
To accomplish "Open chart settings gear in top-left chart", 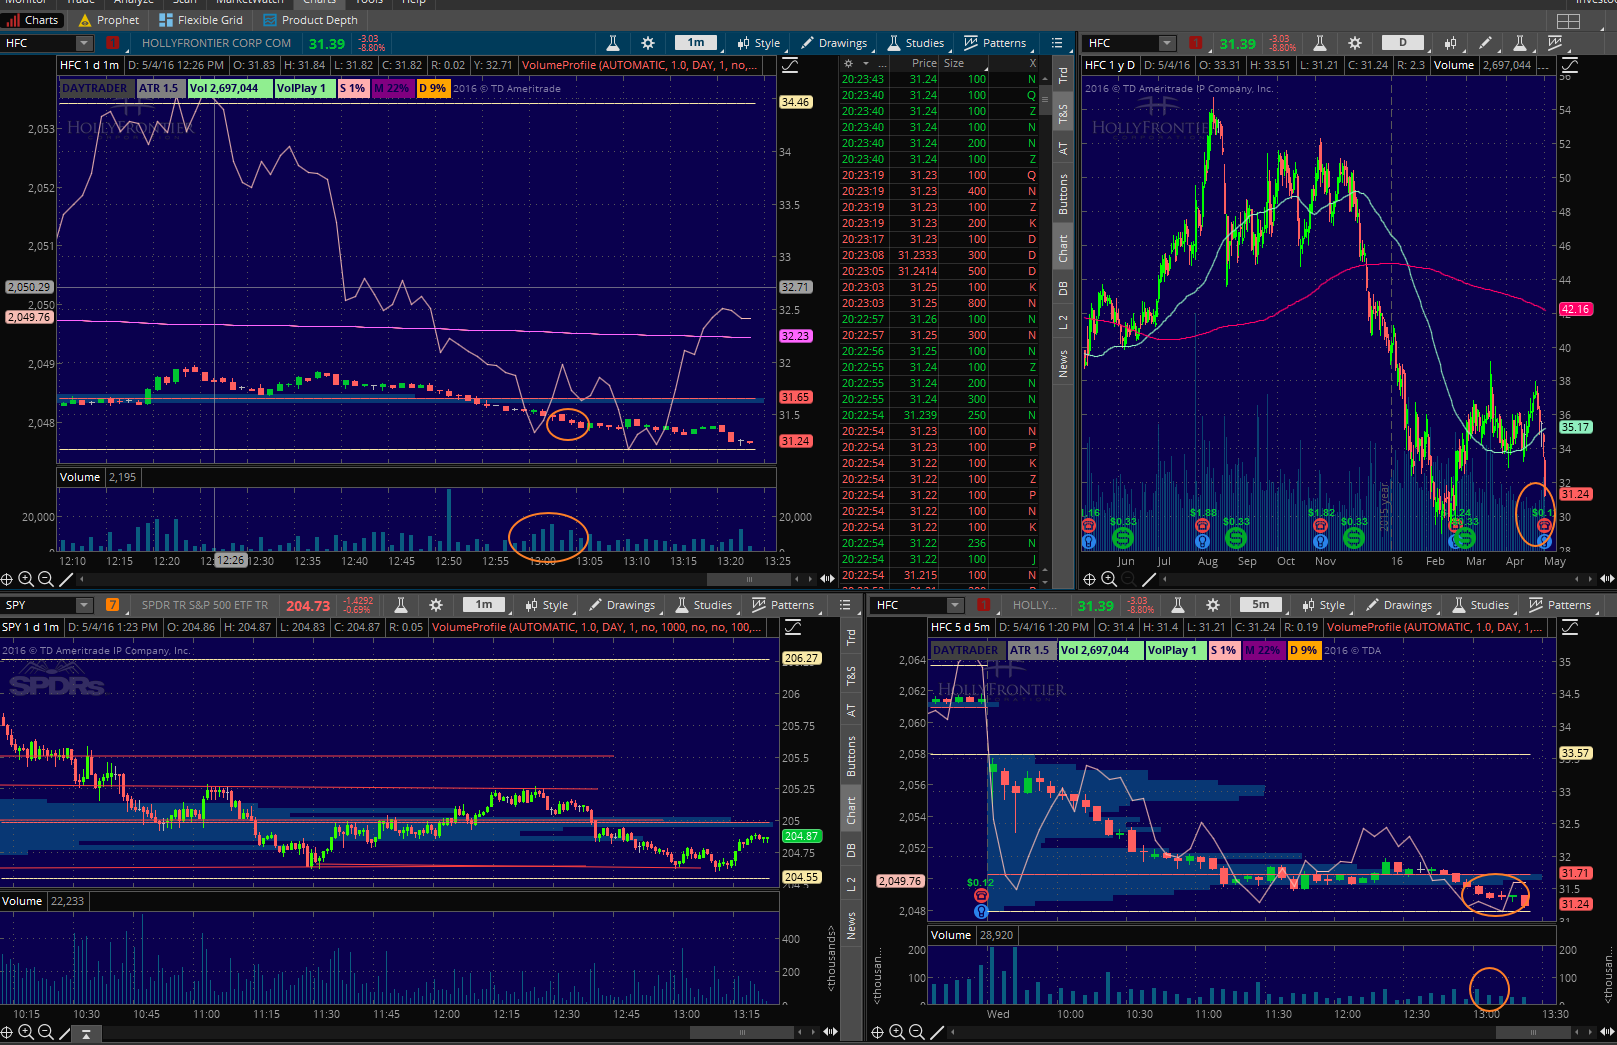I will pos(648,43).
